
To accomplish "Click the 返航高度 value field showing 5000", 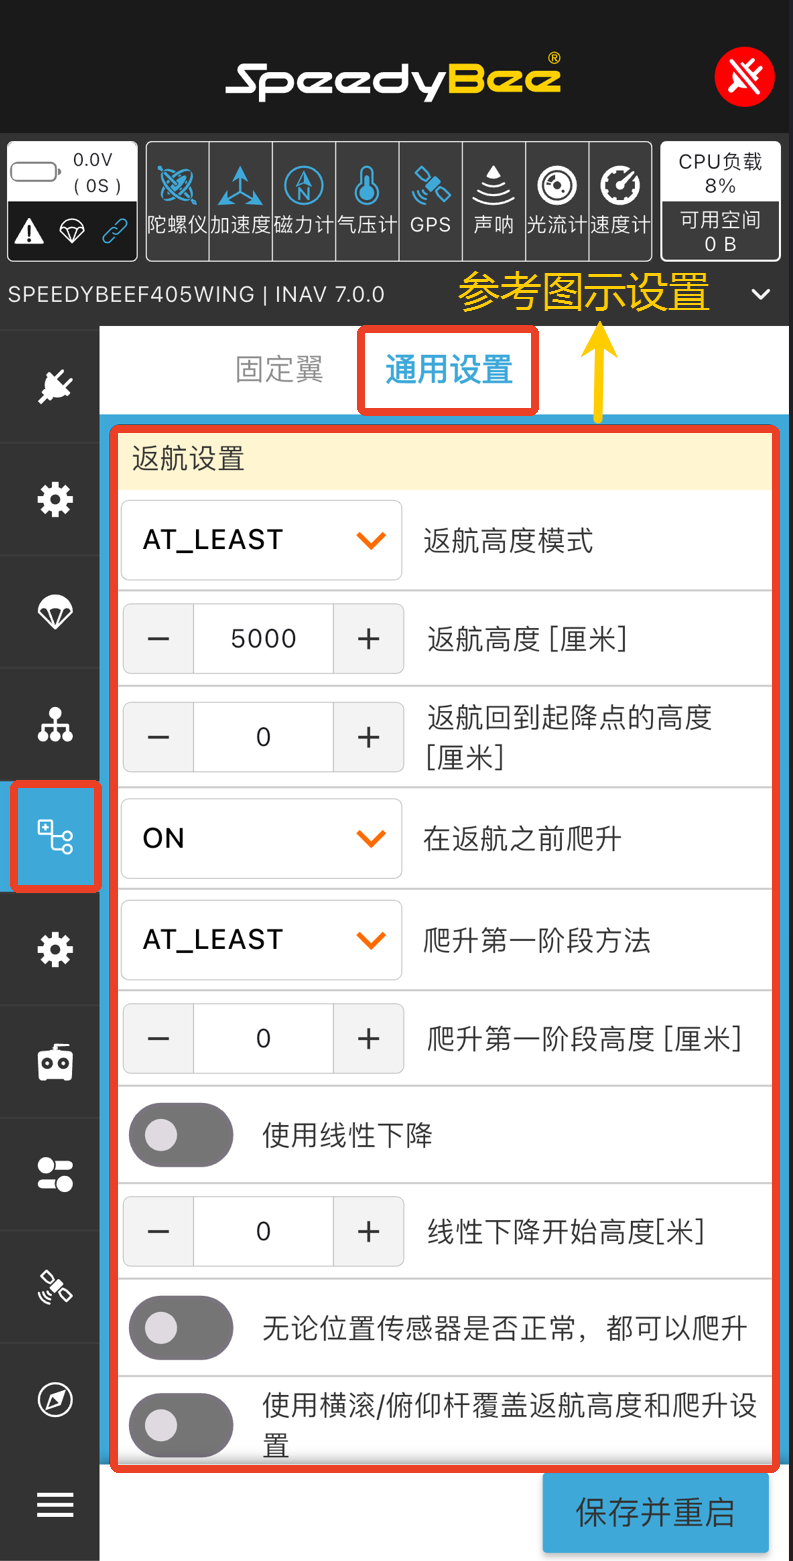I will [263, 639].
